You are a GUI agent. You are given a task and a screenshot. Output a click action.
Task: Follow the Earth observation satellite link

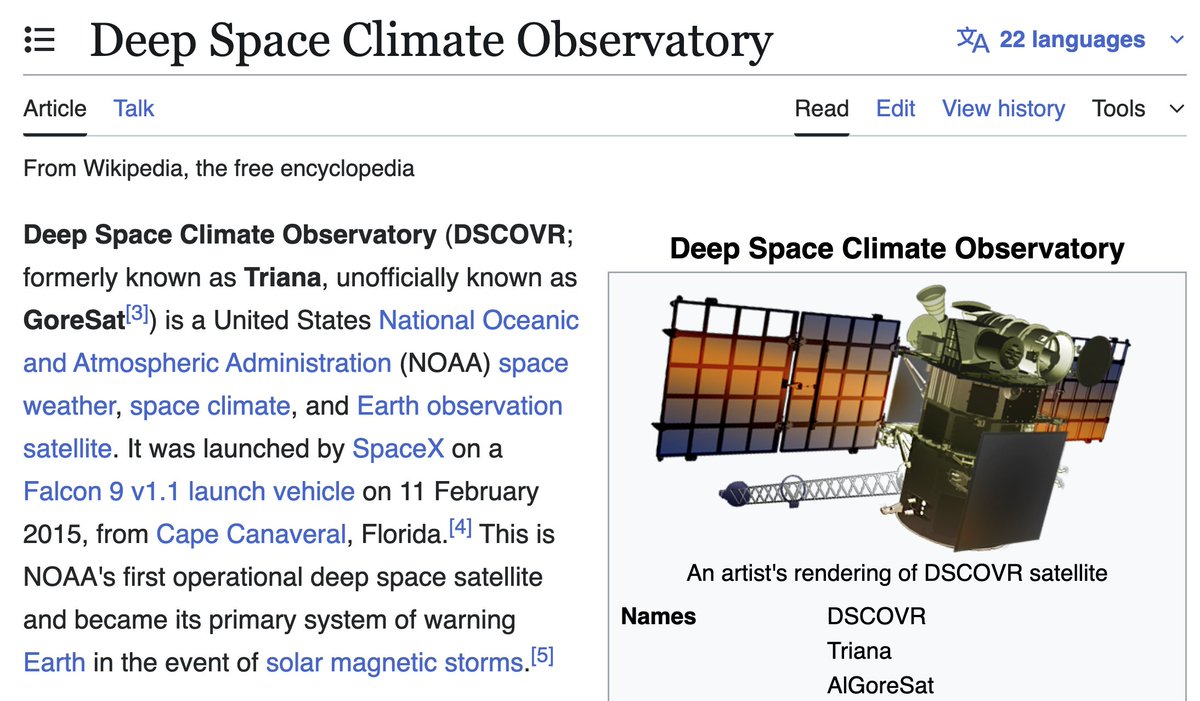(x=293, y=427)
